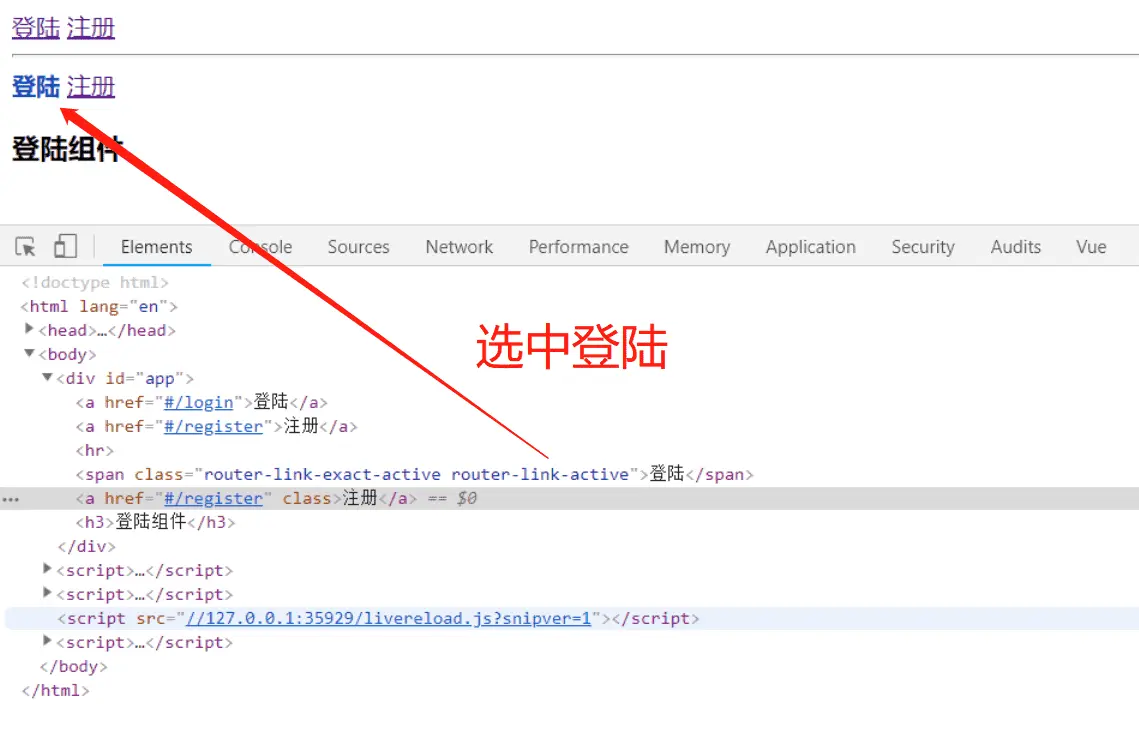Expand the first collapsed script node

pyautogui.click(x=47, y=569)
